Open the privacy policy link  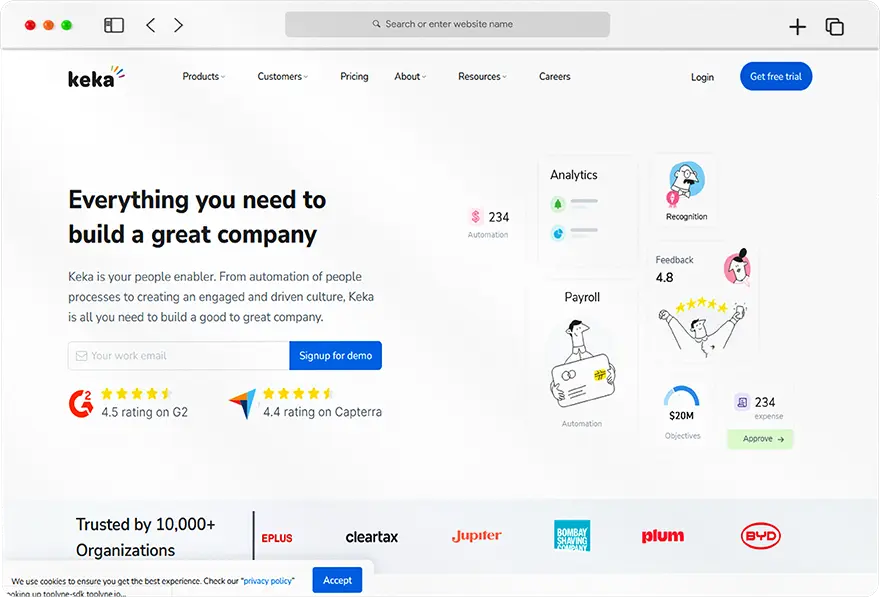pyautogui.click(x=267, y=580)
